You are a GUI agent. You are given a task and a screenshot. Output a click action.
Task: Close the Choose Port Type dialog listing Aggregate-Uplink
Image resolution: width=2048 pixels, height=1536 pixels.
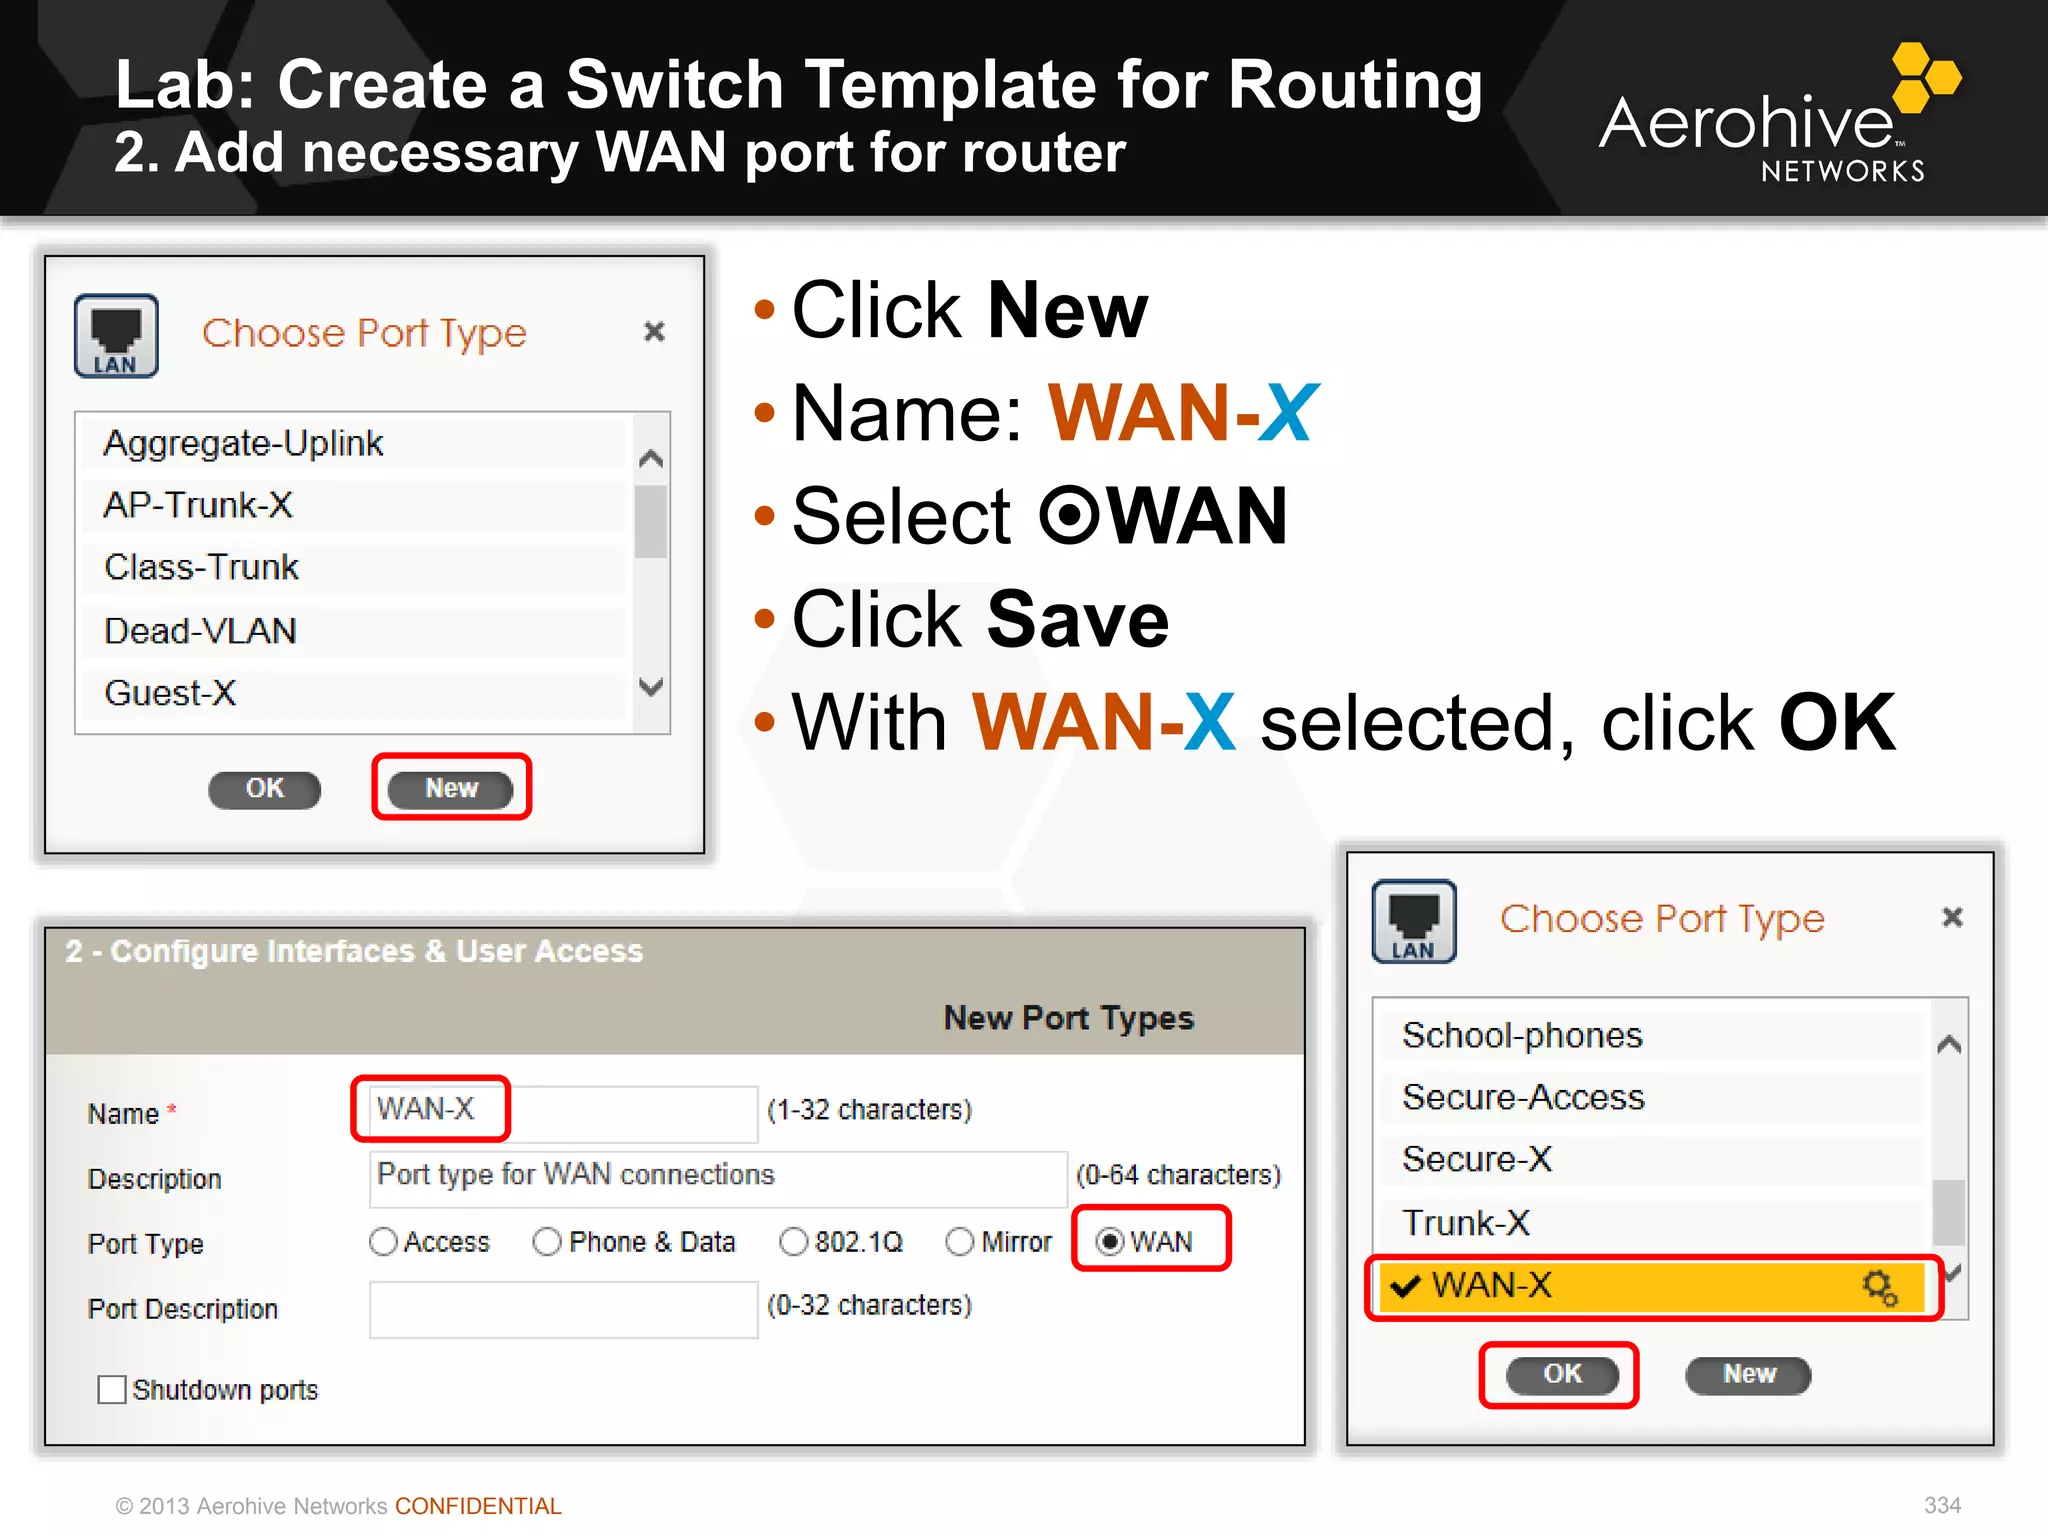654,331
